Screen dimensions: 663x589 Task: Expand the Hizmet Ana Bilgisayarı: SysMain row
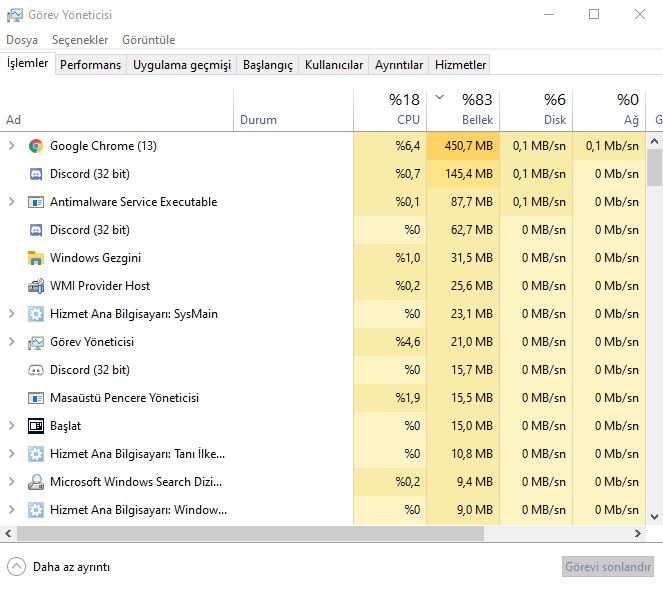coord(12,314)
